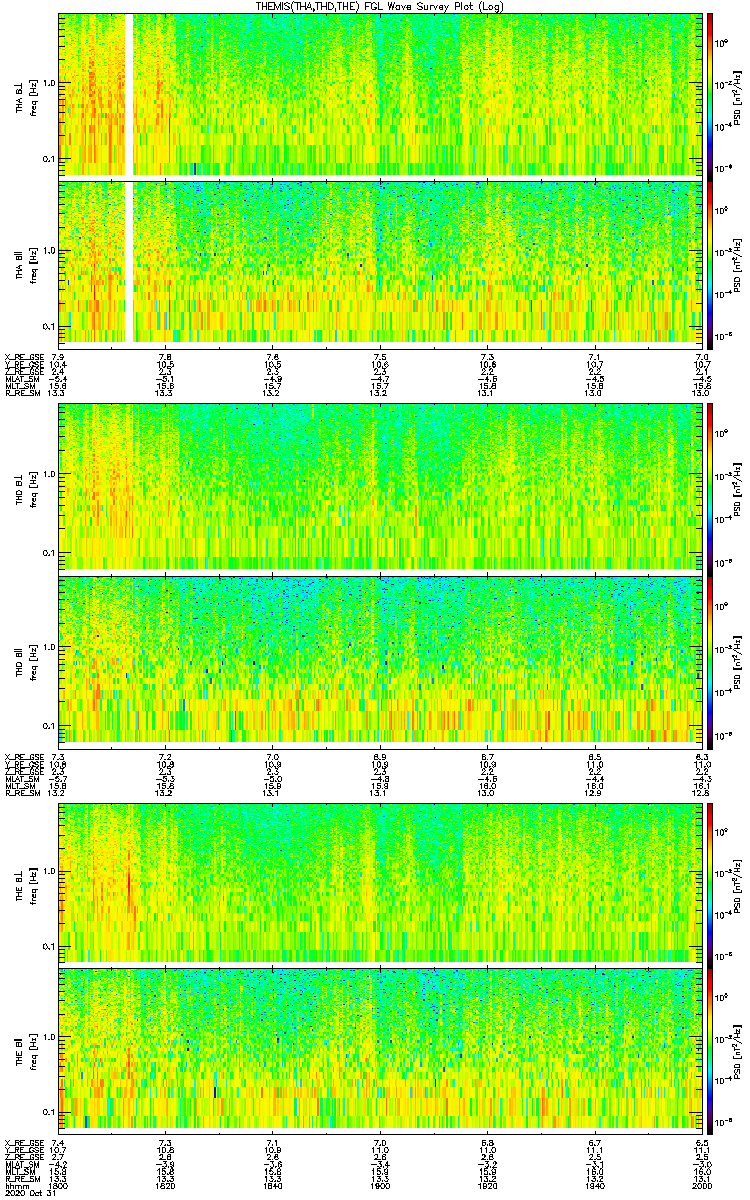Screen dimensions: 750x1200
Task: Click the X_RE_GSE row label under the THE panels
Action: coord(24,1142)
